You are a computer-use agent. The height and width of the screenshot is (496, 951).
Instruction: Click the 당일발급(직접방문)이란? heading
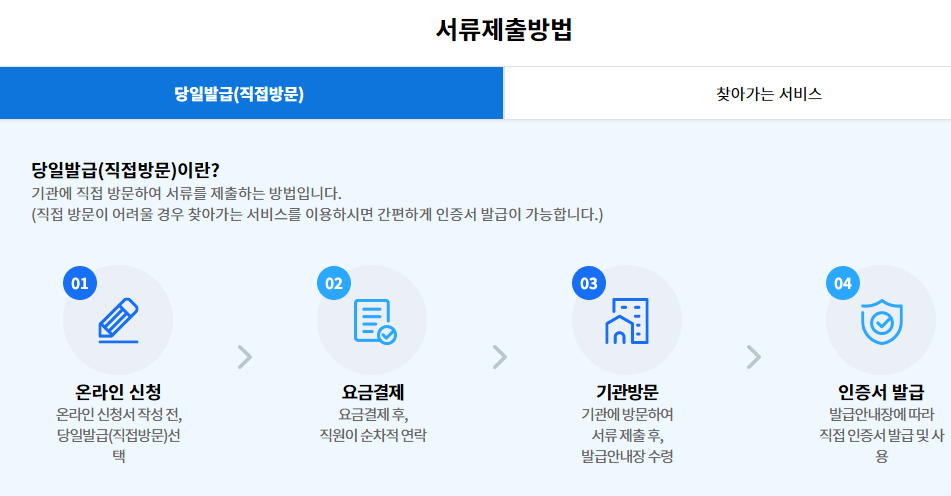point(126,170)
